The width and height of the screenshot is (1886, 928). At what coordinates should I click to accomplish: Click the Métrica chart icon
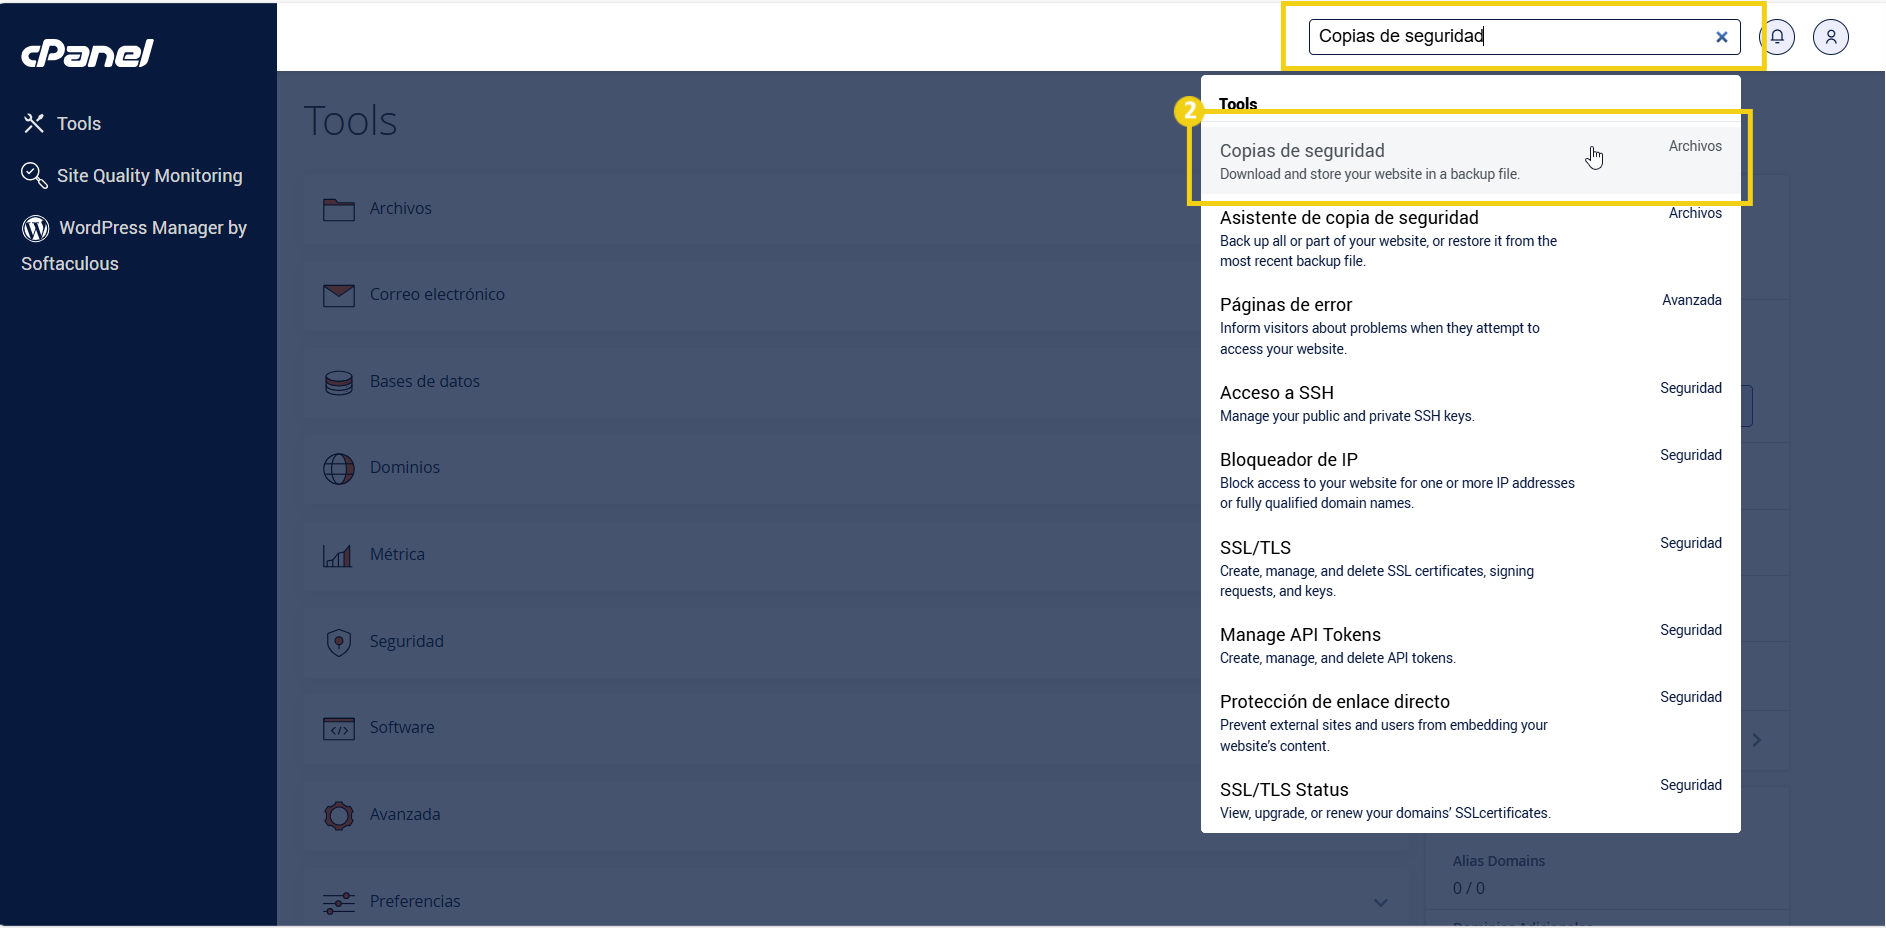tap(339, 554)
